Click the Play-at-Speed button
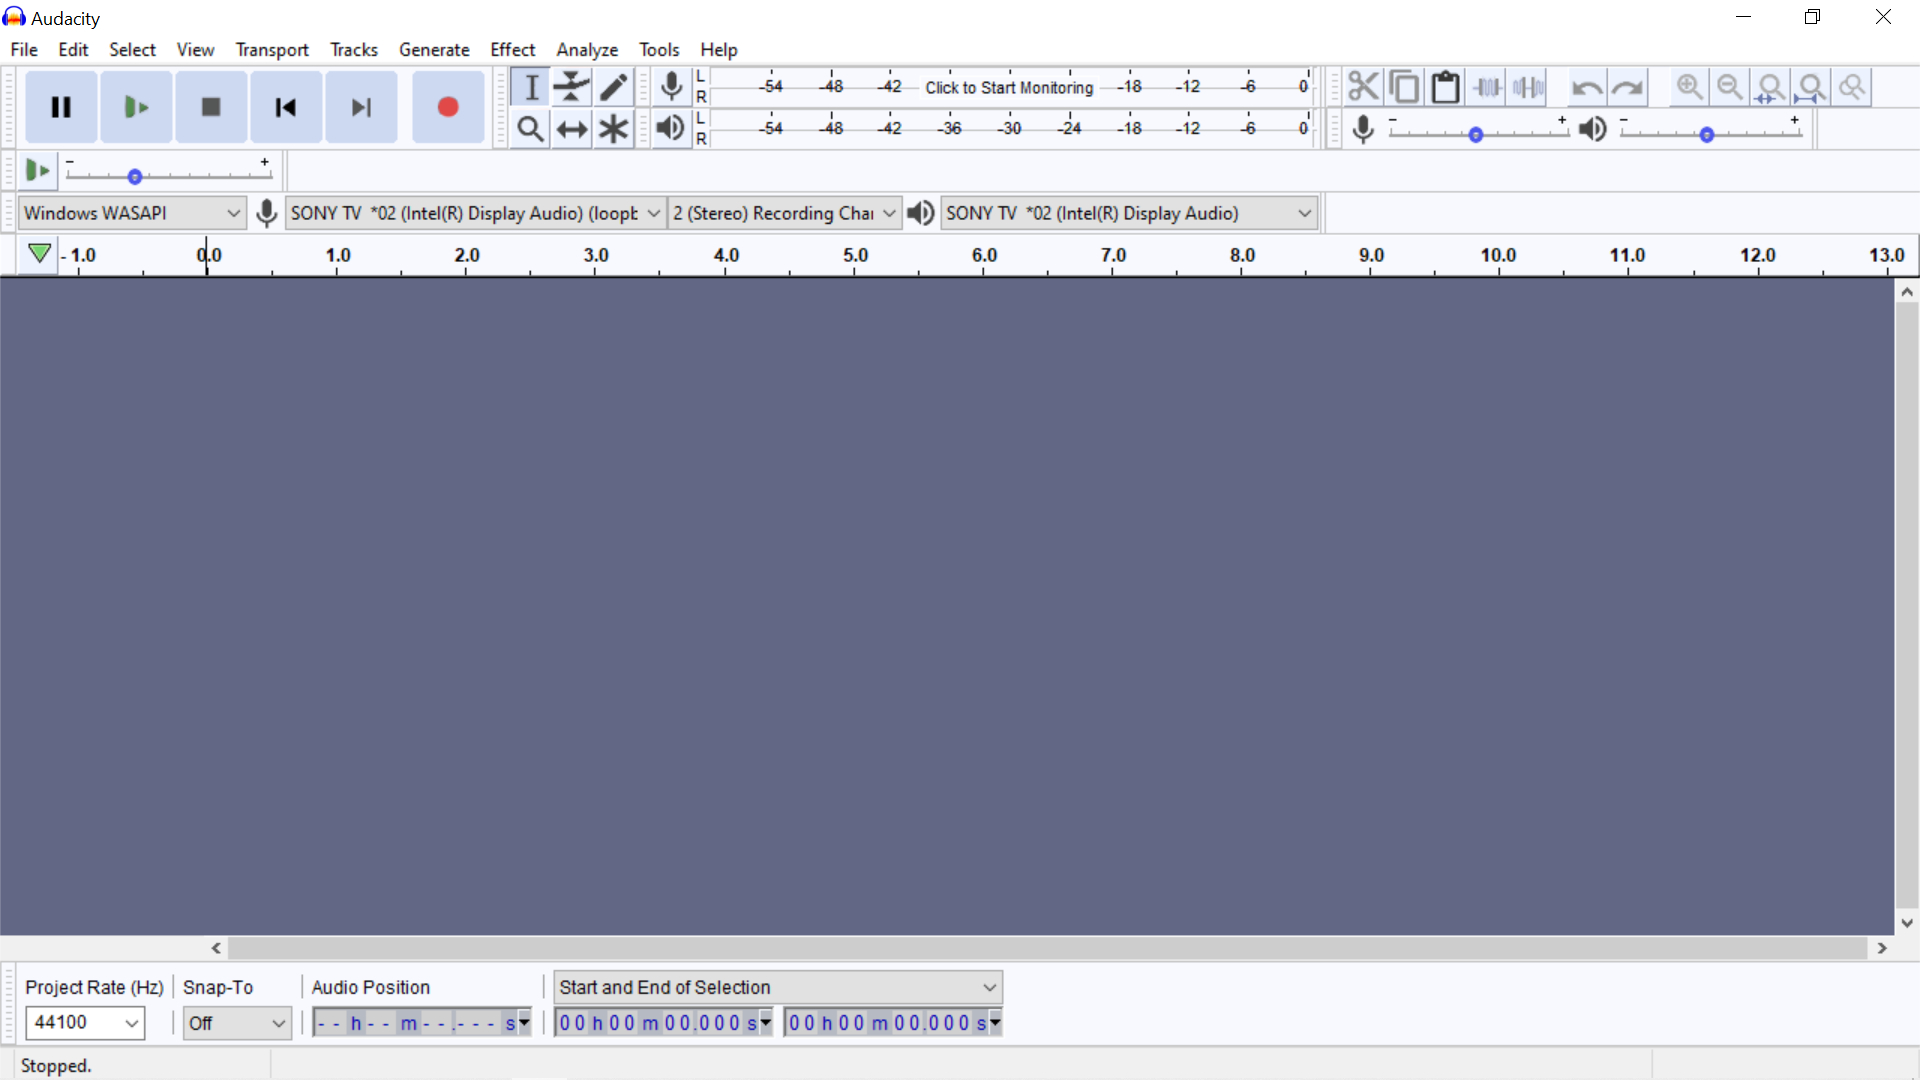Image resolution: width=1920 pixels, height=1080 pixels. 38,171
